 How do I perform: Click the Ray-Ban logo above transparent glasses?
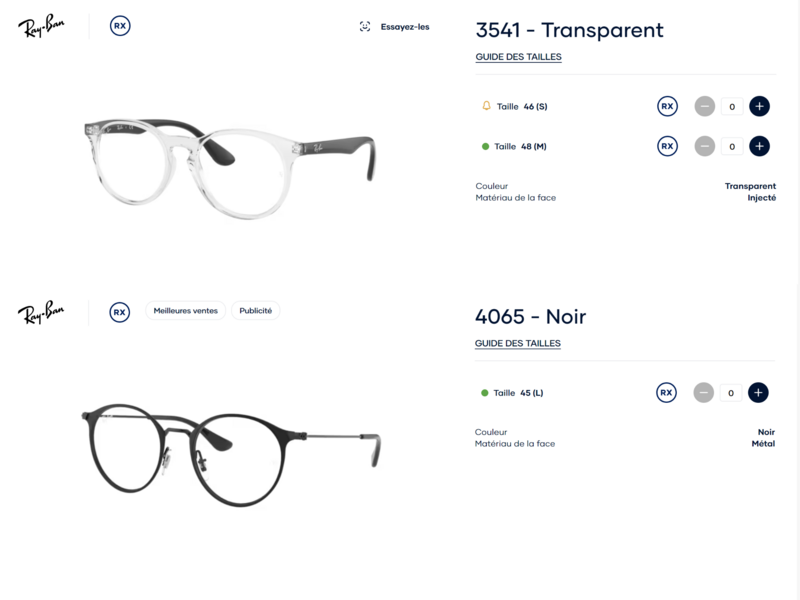tap(41, 26)
